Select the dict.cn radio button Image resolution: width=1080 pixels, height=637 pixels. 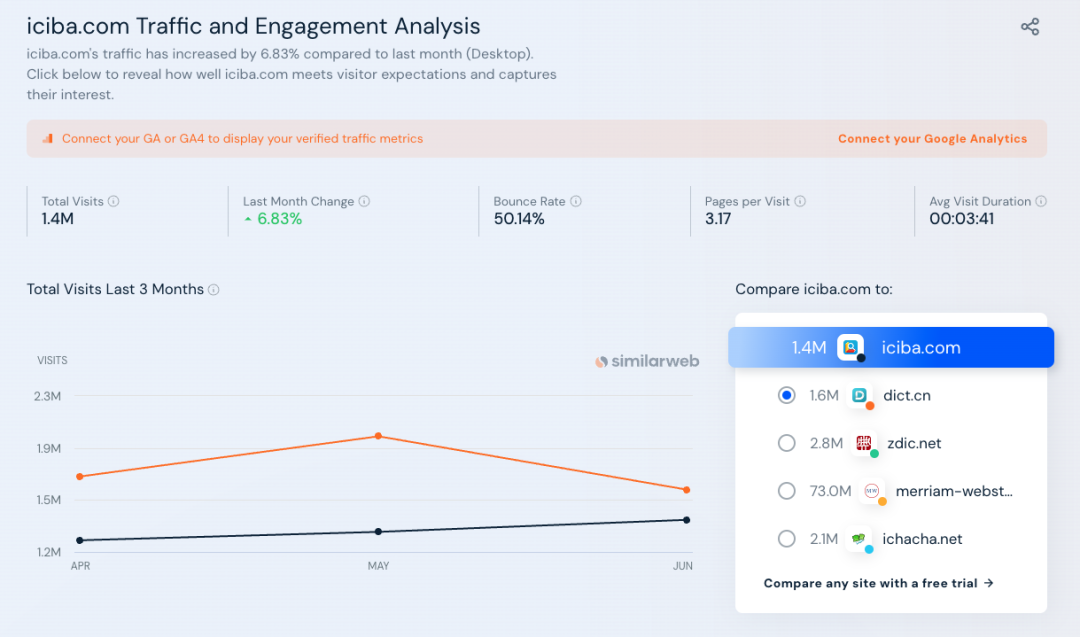coord(787,395)
